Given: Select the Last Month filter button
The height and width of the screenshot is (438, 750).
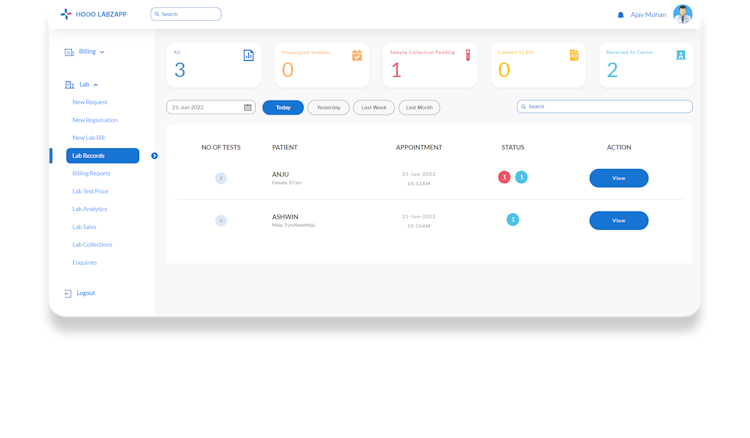Looking at the screenshot, I should click(419, 108).
